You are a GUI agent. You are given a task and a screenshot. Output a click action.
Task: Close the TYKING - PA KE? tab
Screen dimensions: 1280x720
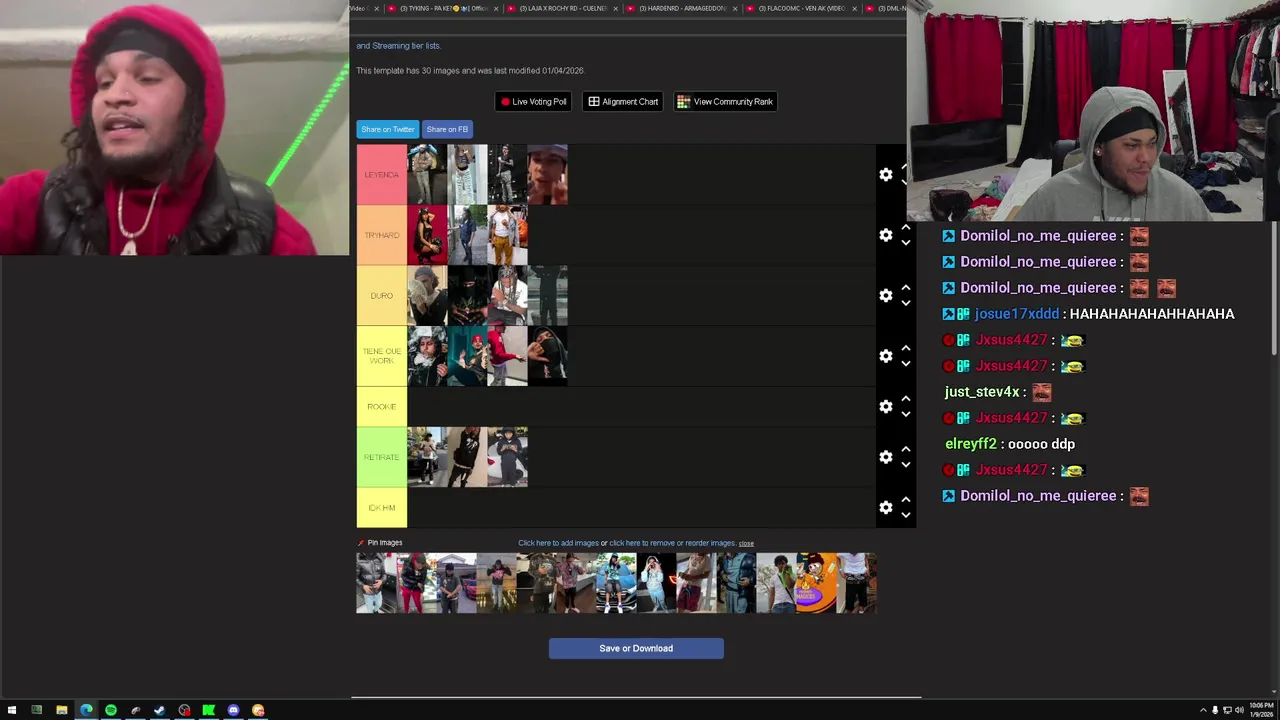(496, 9)
